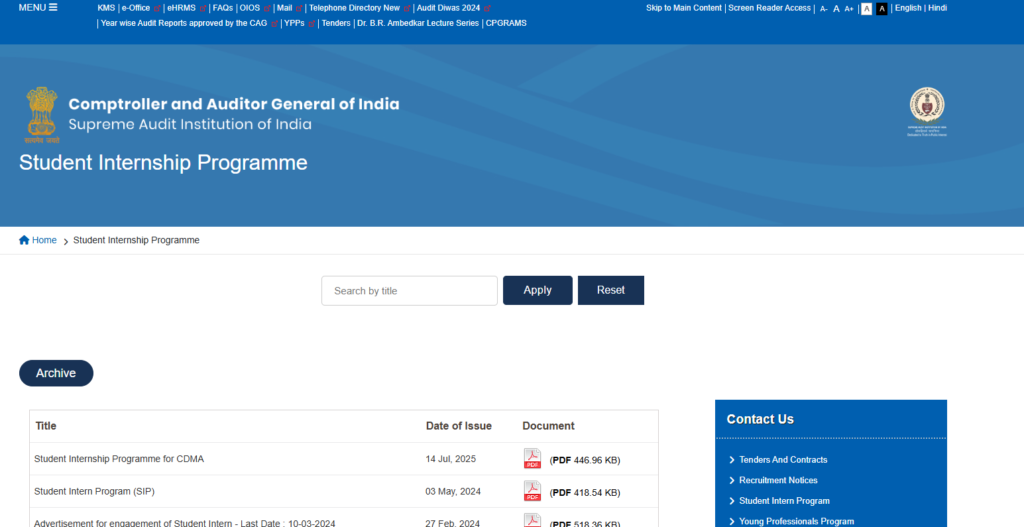1024x527 pixels.
Task: Click Skip to Main Content
Action: pyautogui.click(x=684, y=8)
